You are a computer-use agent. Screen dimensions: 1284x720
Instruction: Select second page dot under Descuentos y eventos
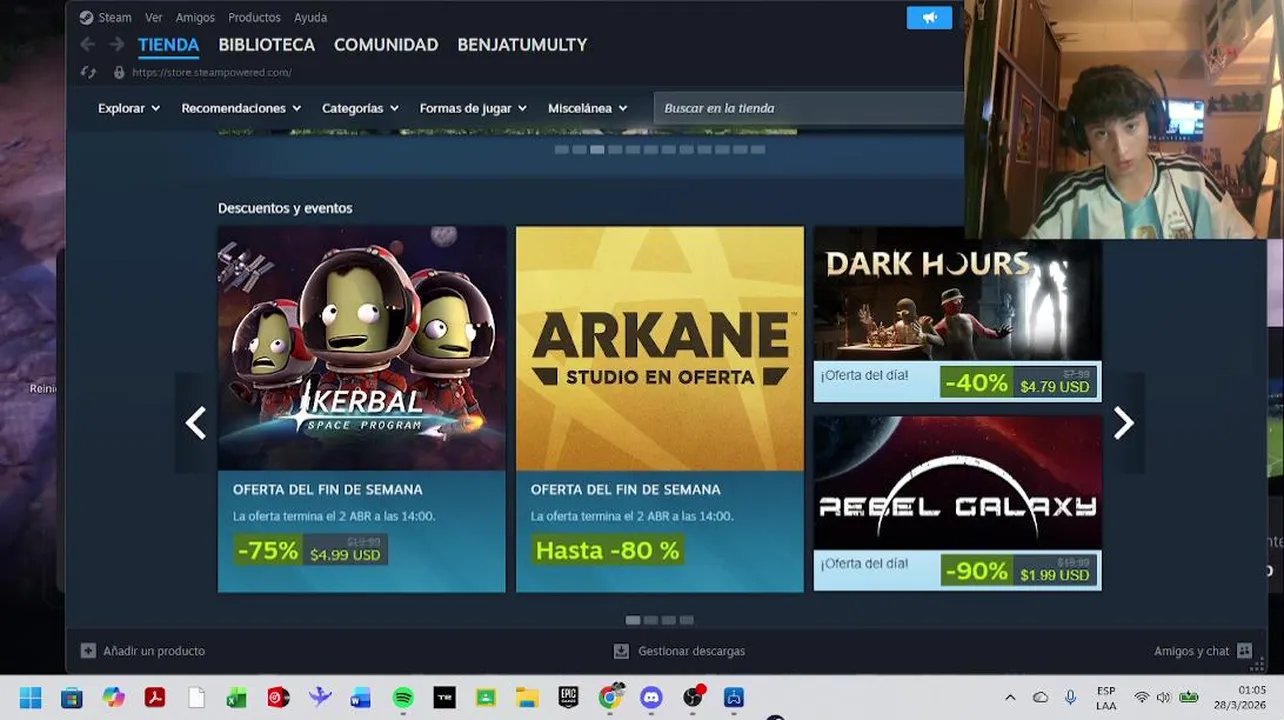click(x=651, y=620)
